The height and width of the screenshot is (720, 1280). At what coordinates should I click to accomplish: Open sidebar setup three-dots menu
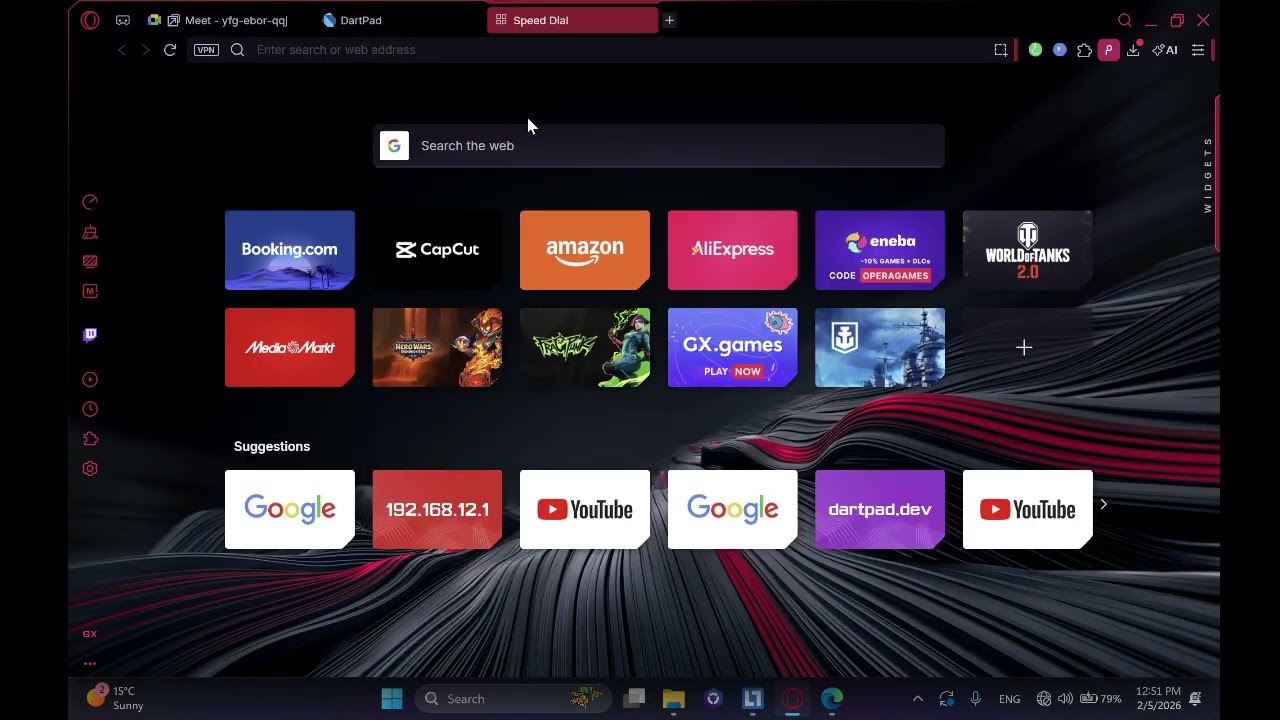pyautogui.click(x=90, y=663)
